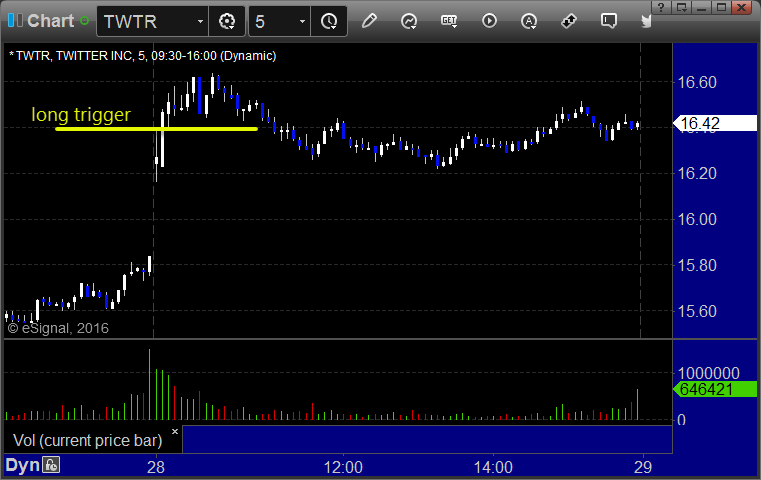Click the Twitter bird share icon
The width and height of the screenshot is (761, 480).
click(x=646, y=21)
